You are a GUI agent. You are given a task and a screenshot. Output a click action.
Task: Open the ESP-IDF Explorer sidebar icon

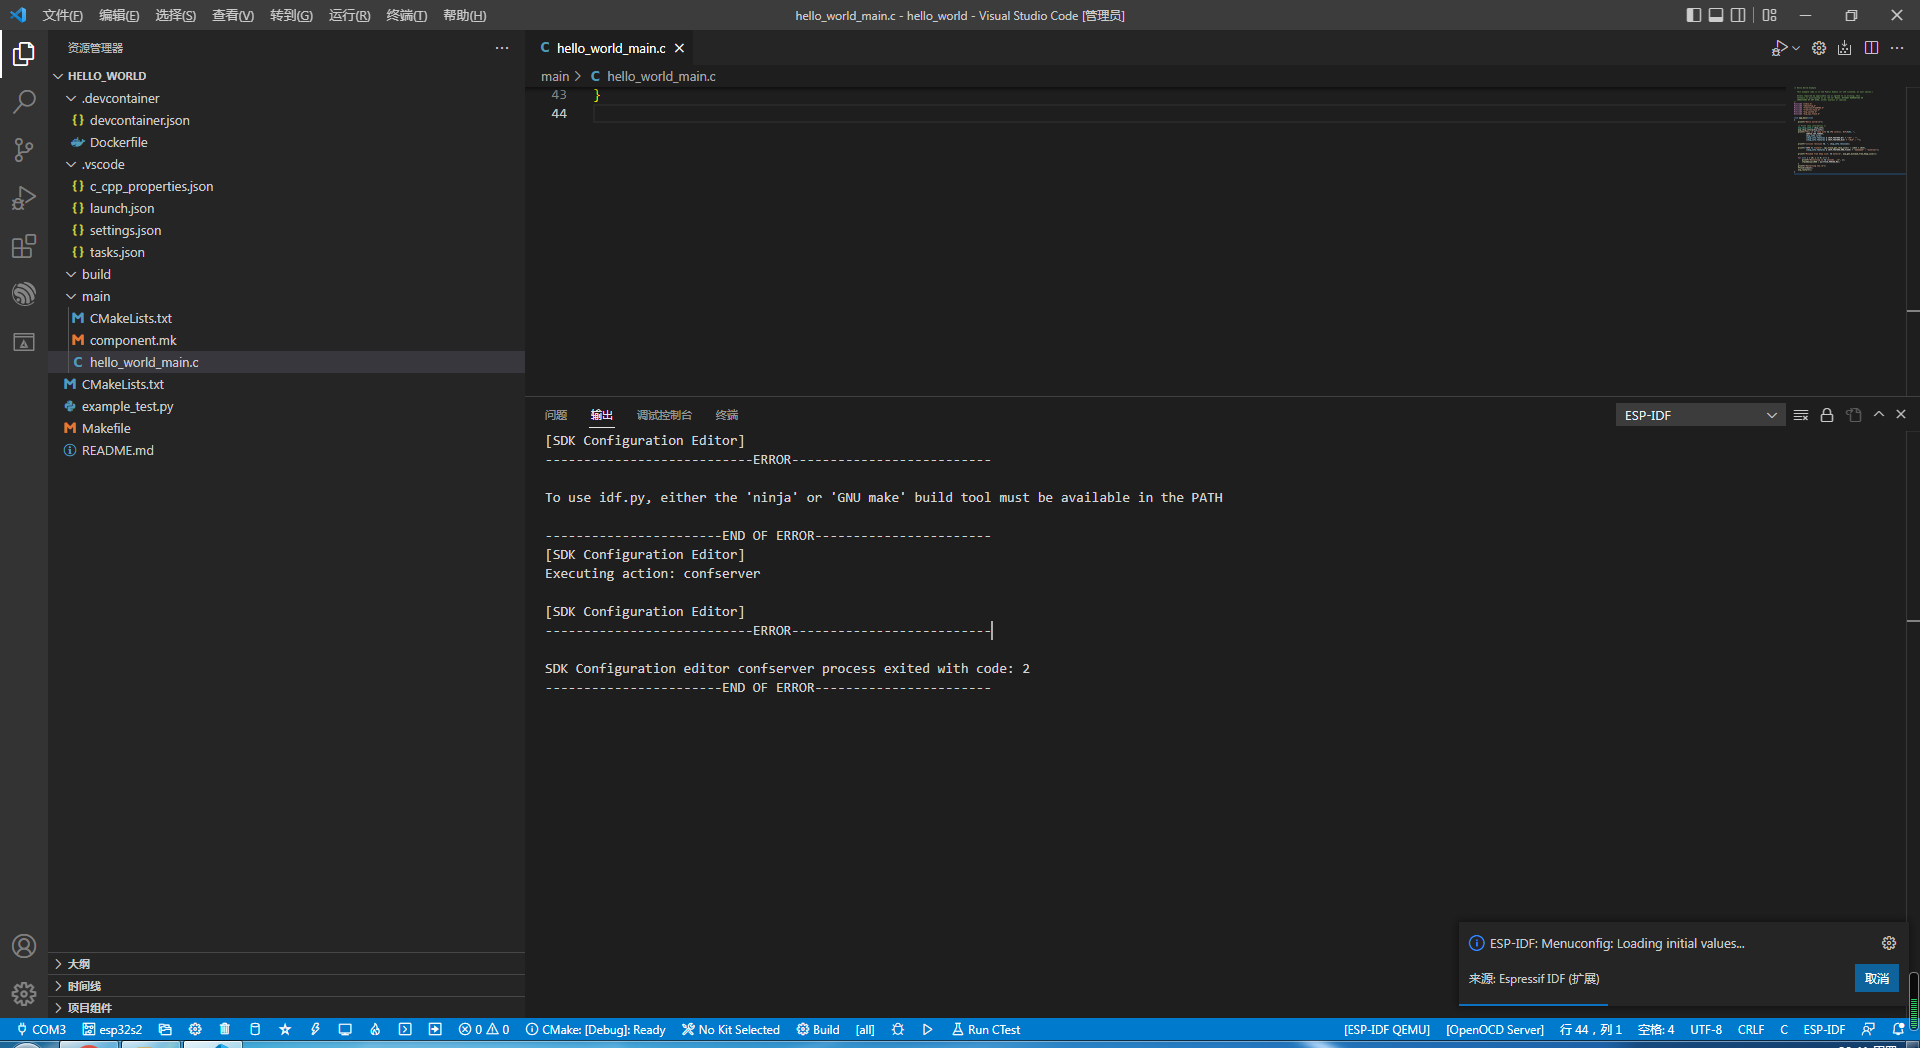(x=24, y=294)
